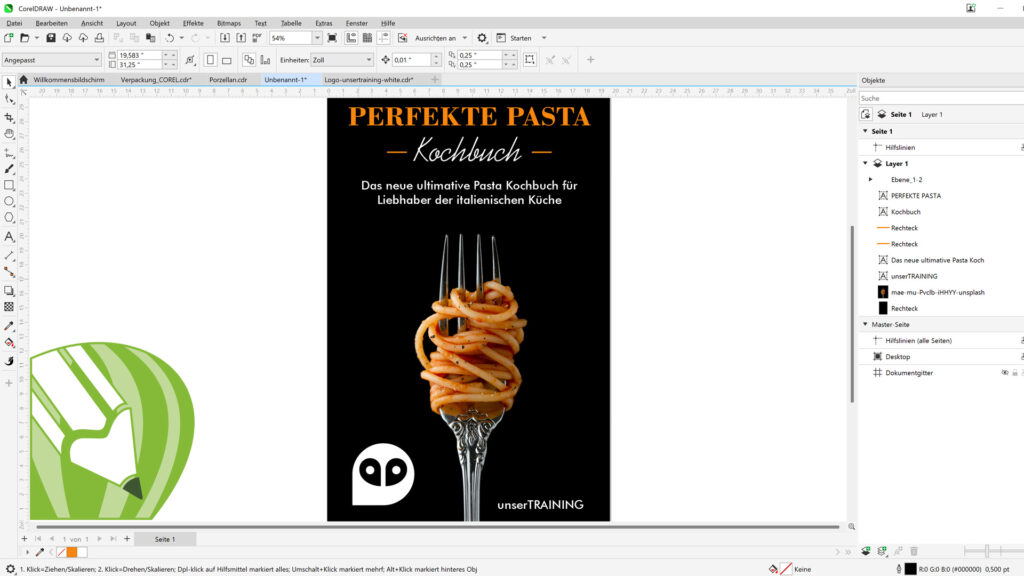Screen dimensions: 1024x576
Task: Select the Crop tool
Action: pos(9,118)
